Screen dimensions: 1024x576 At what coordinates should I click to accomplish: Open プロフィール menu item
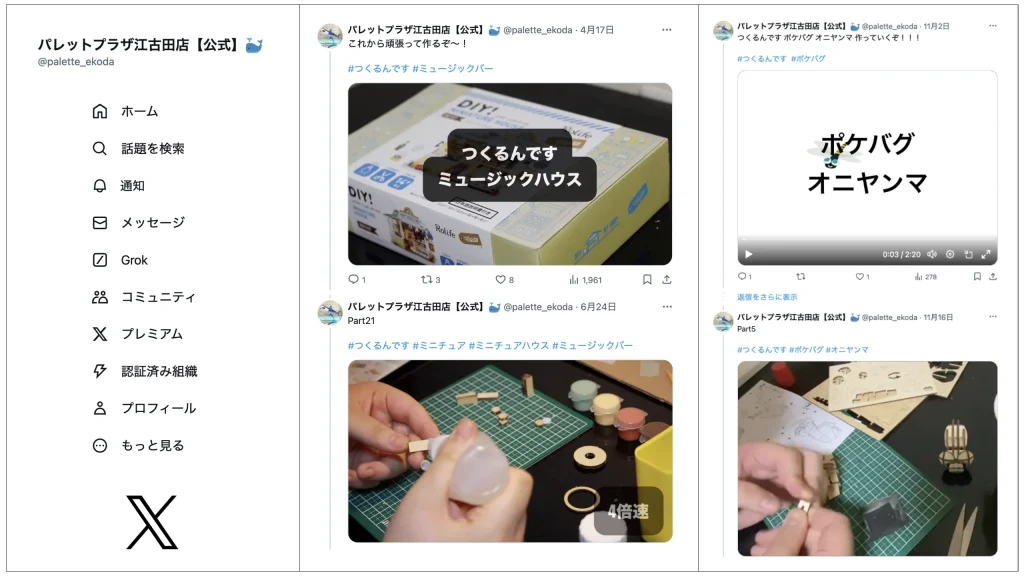coord(144,408)
